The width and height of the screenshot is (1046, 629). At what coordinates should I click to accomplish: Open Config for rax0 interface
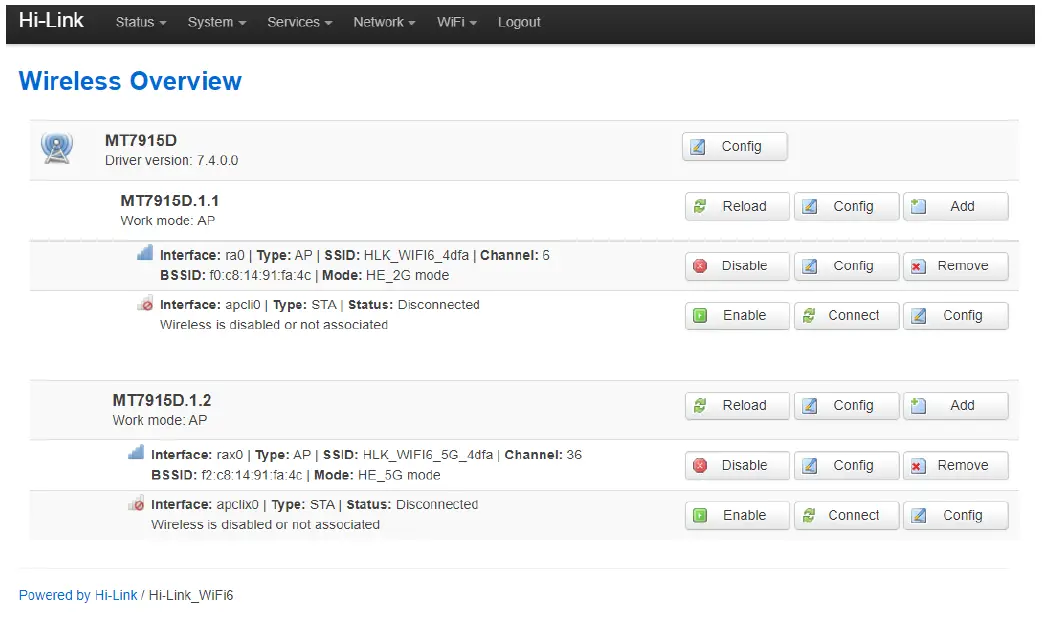tap(847, 466)
